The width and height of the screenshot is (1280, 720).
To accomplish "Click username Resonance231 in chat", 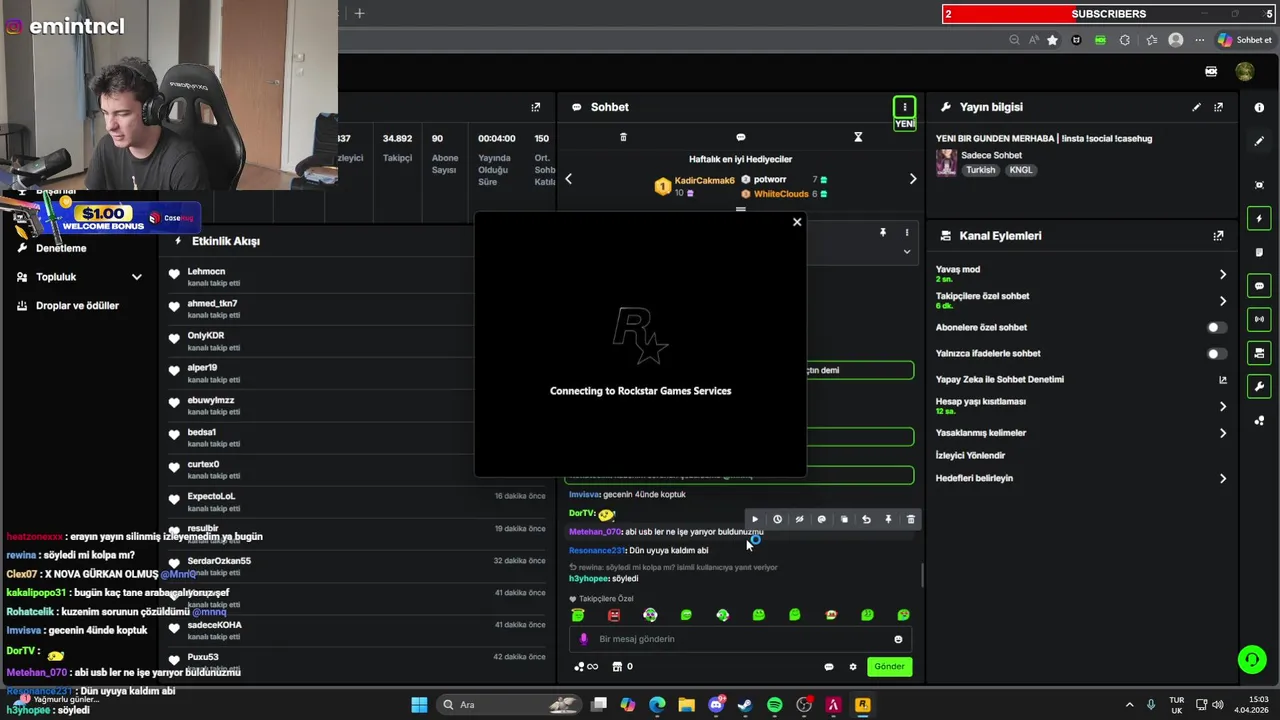I will (596, 550).
